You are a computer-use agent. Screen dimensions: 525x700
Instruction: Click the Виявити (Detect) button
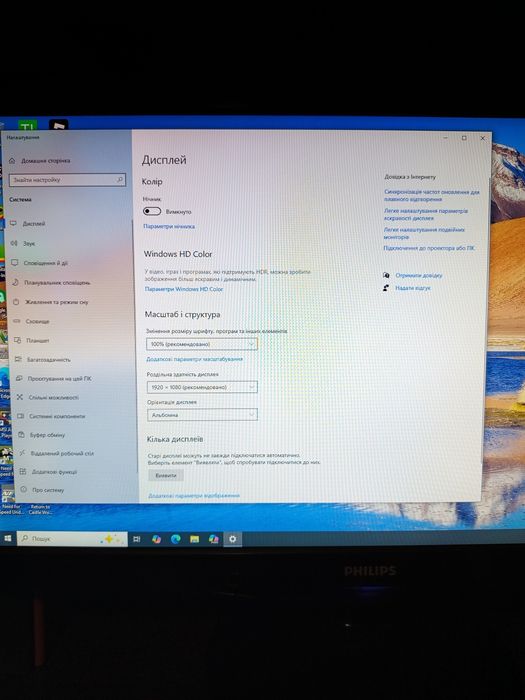(166, 475)
